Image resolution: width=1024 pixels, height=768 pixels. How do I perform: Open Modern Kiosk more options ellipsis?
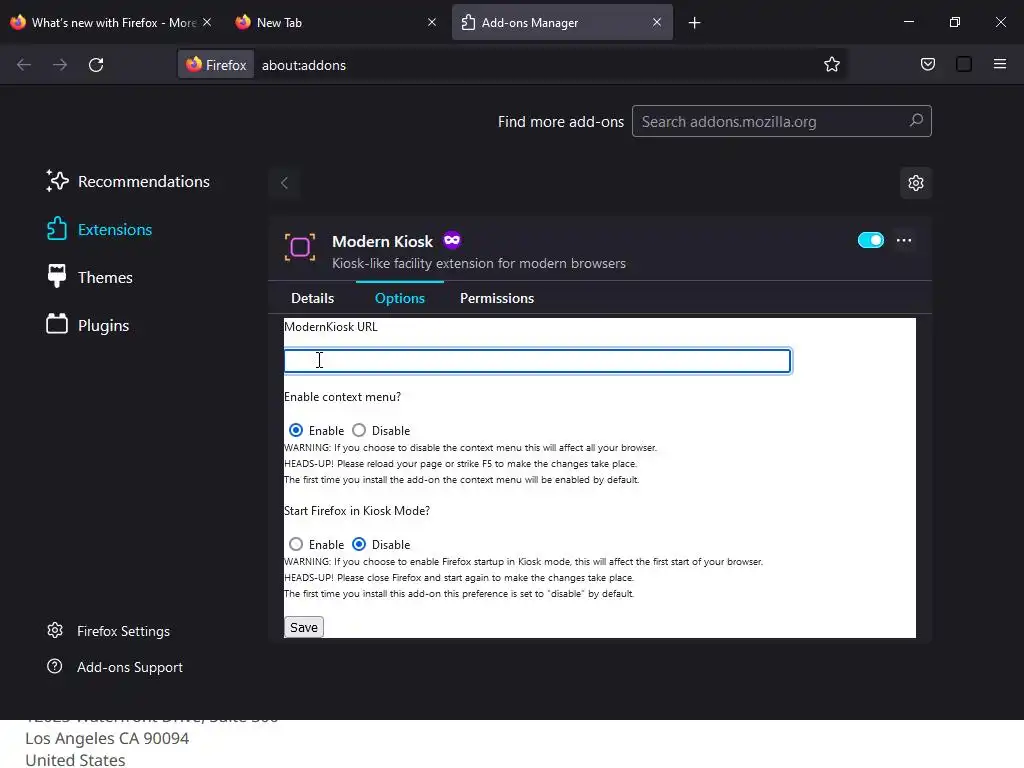pos(904,240)
